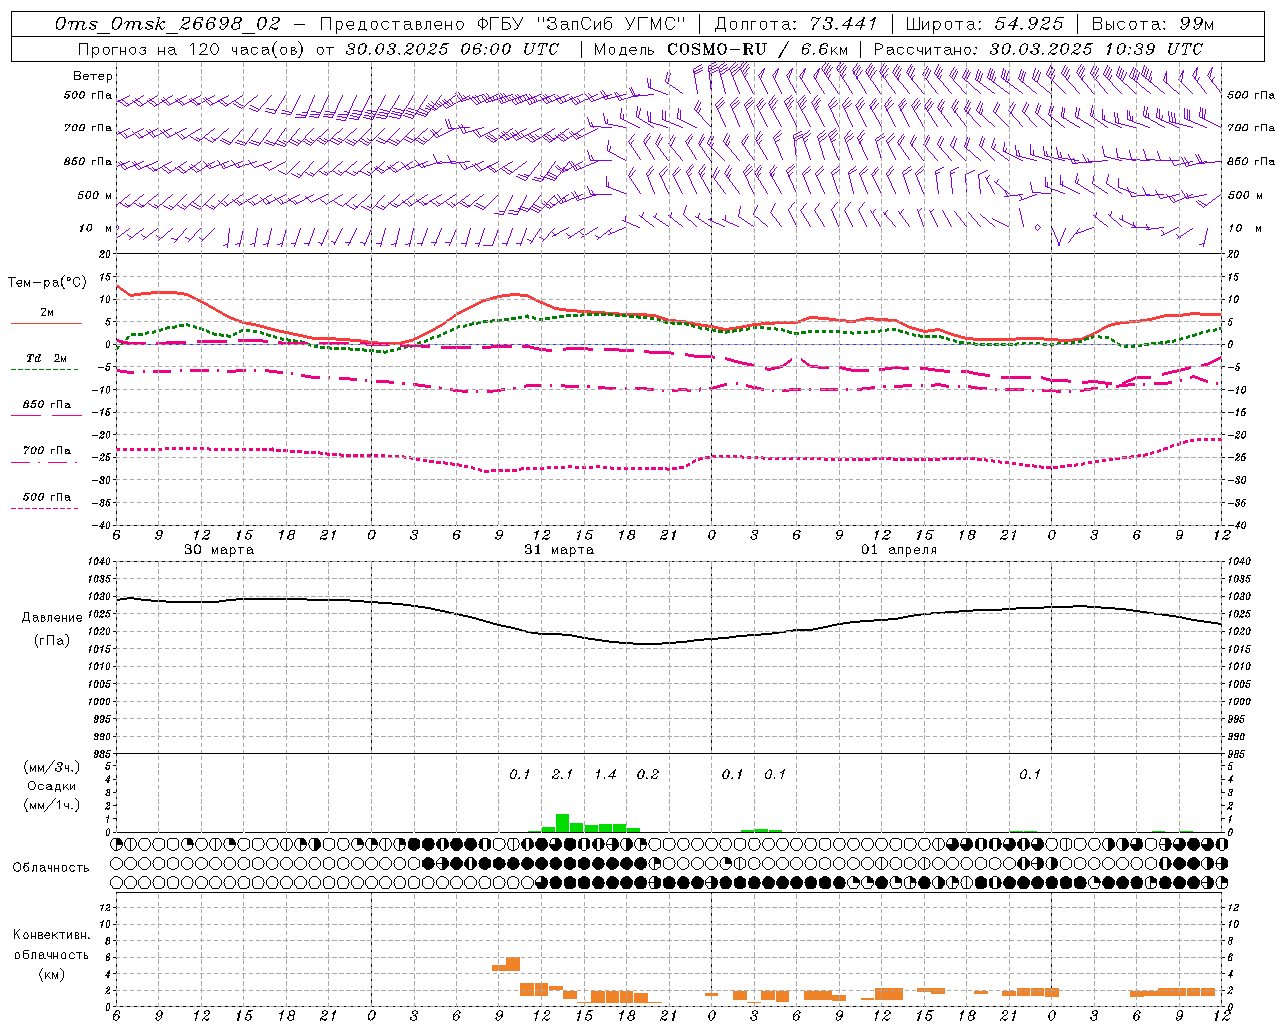
Task: Click the Конвективн. convective cloud label
Action: point(51,935)
